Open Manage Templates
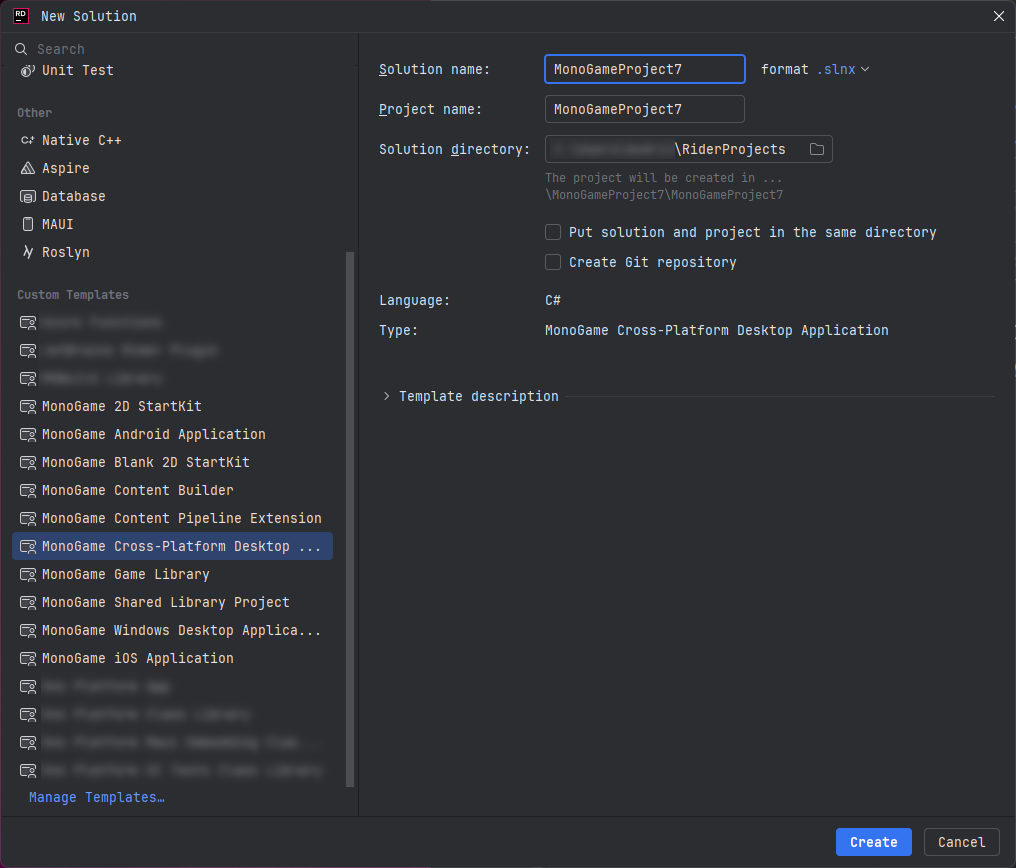The width and height of the screenshot is (1016, 868). pyautogui.click(x=95, y=797)
